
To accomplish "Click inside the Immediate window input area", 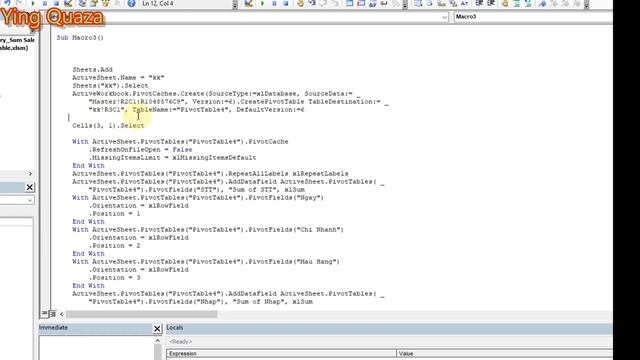I will [96, 348].
